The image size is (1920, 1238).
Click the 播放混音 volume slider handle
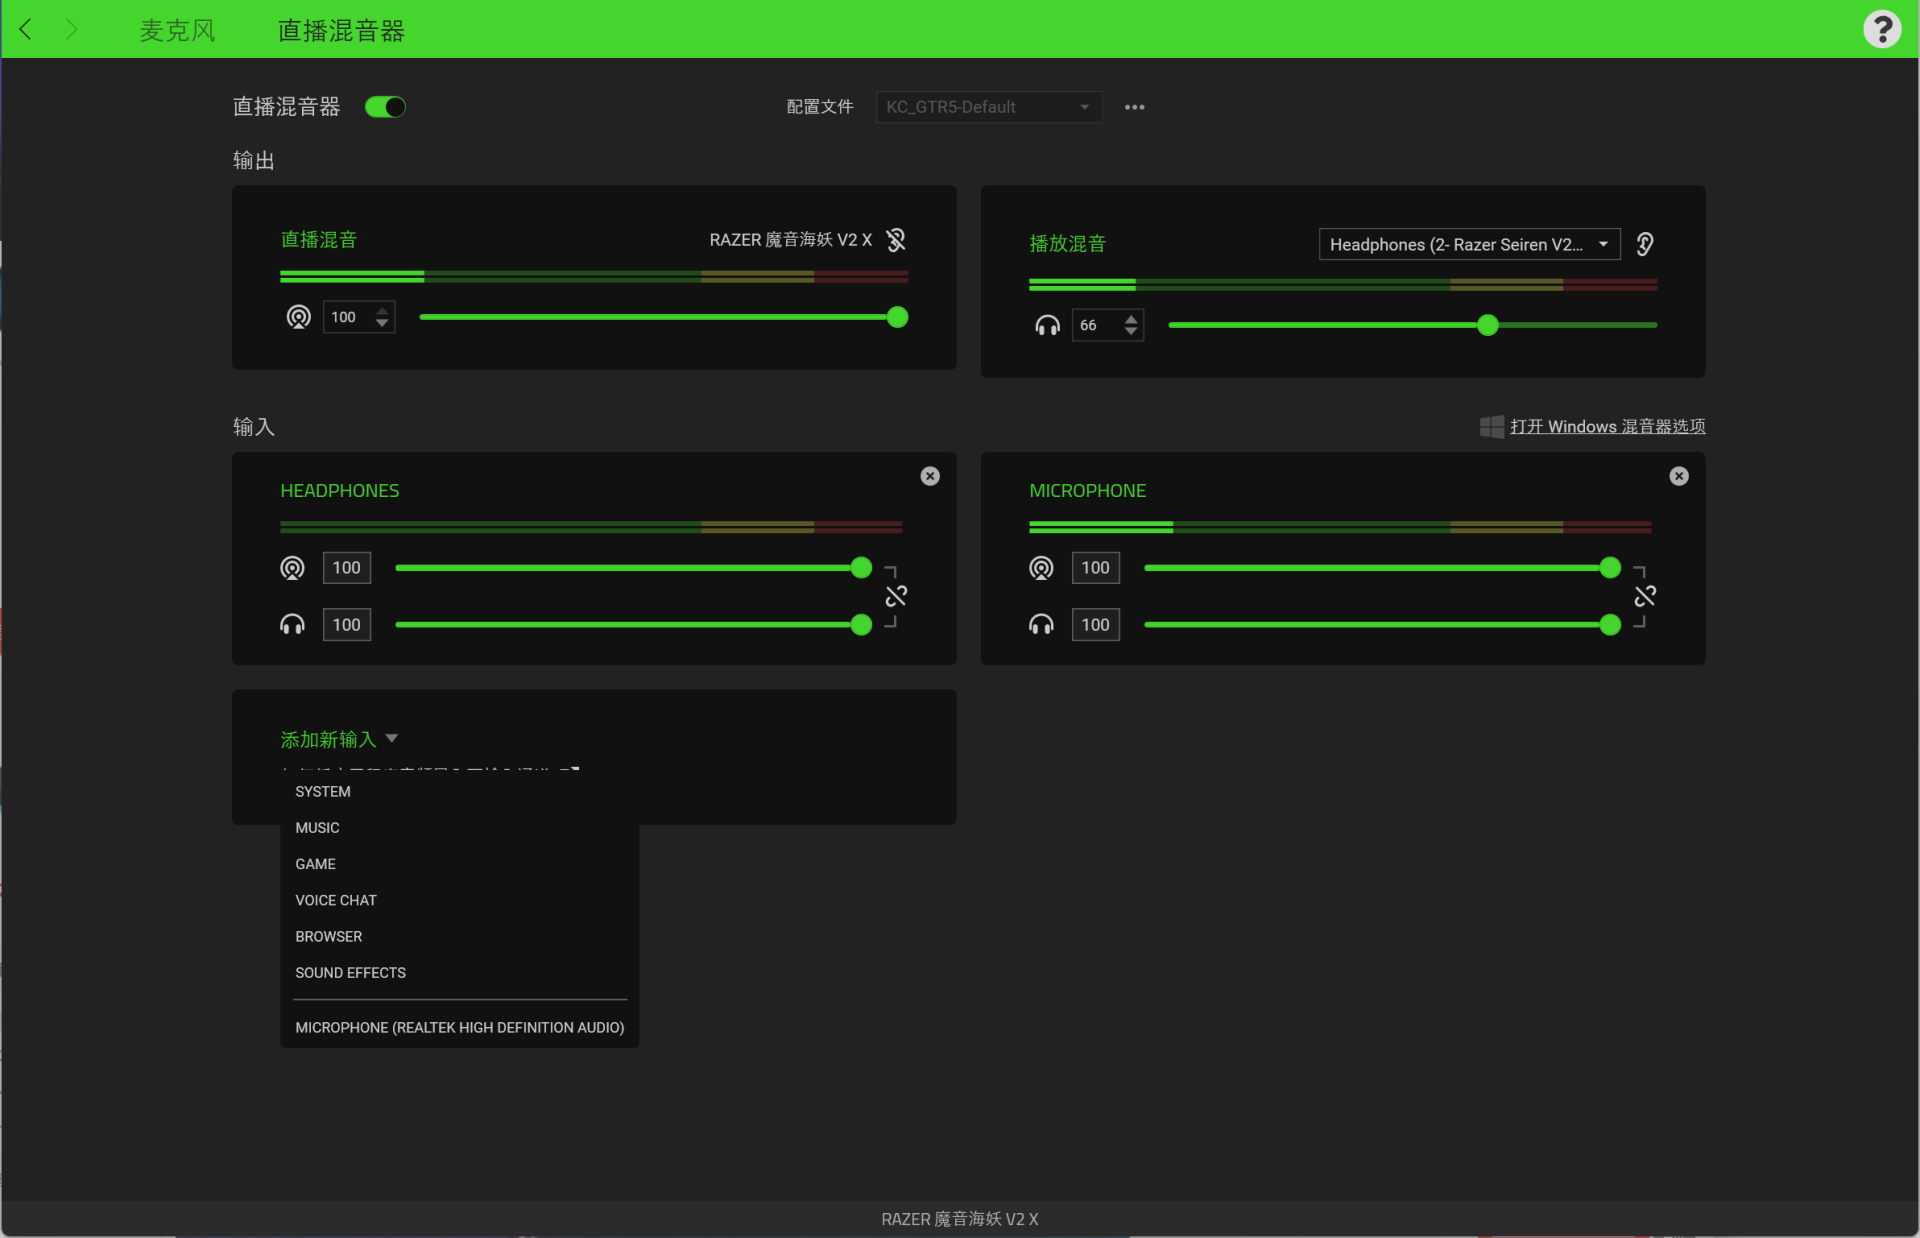point(1488,325)
